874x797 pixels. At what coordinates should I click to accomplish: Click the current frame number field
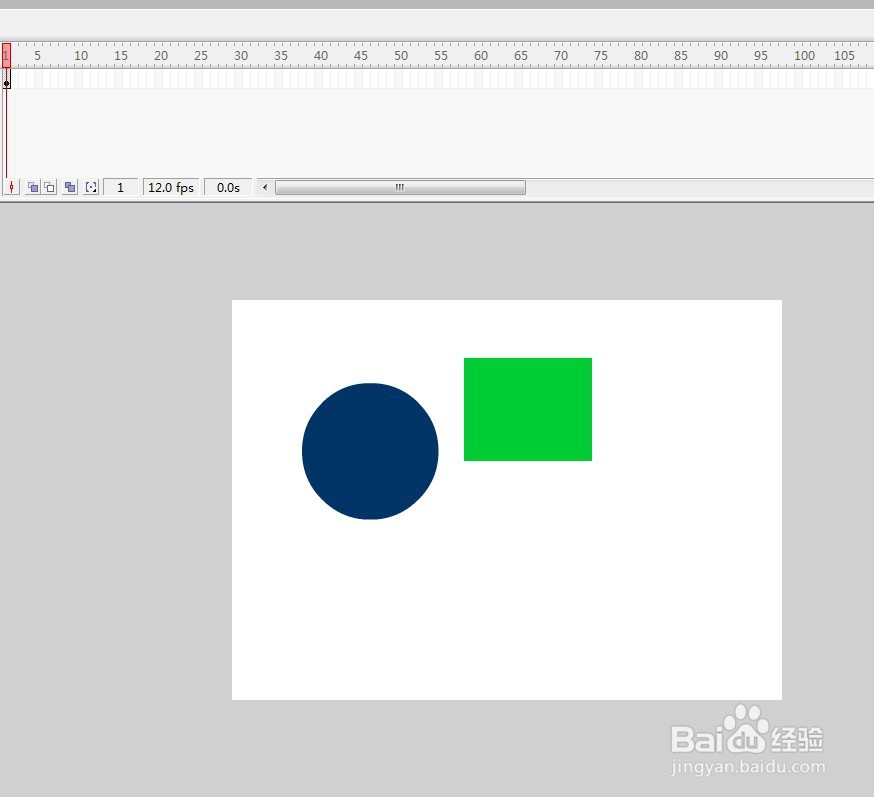coord(120,187)
